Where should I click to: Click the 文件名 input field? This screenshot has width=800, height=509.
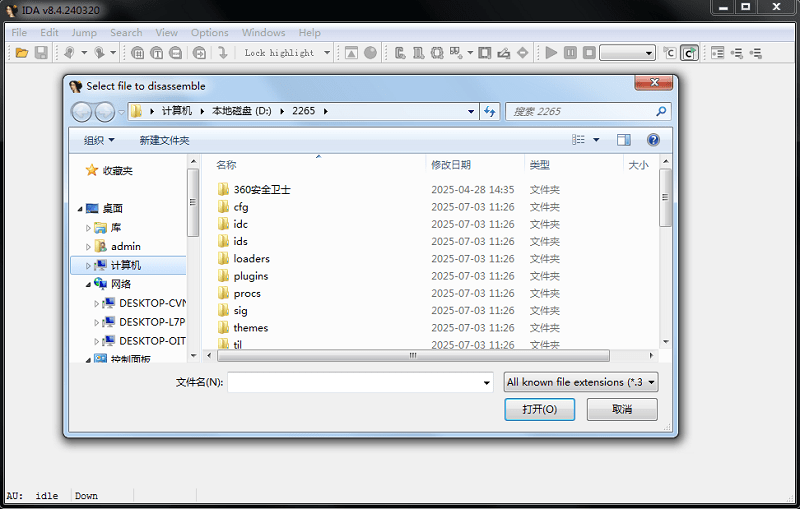[360, 383]
